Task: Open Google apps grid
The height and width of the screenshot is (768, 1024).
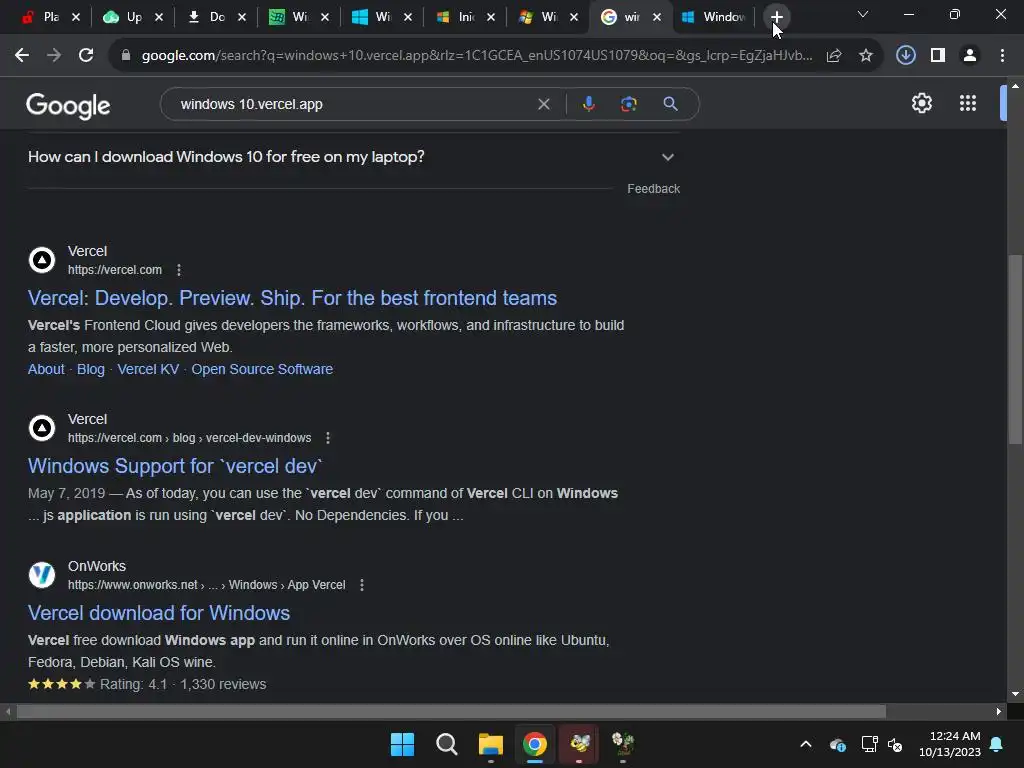Action: pyautogui.click(x=968, y=103)
